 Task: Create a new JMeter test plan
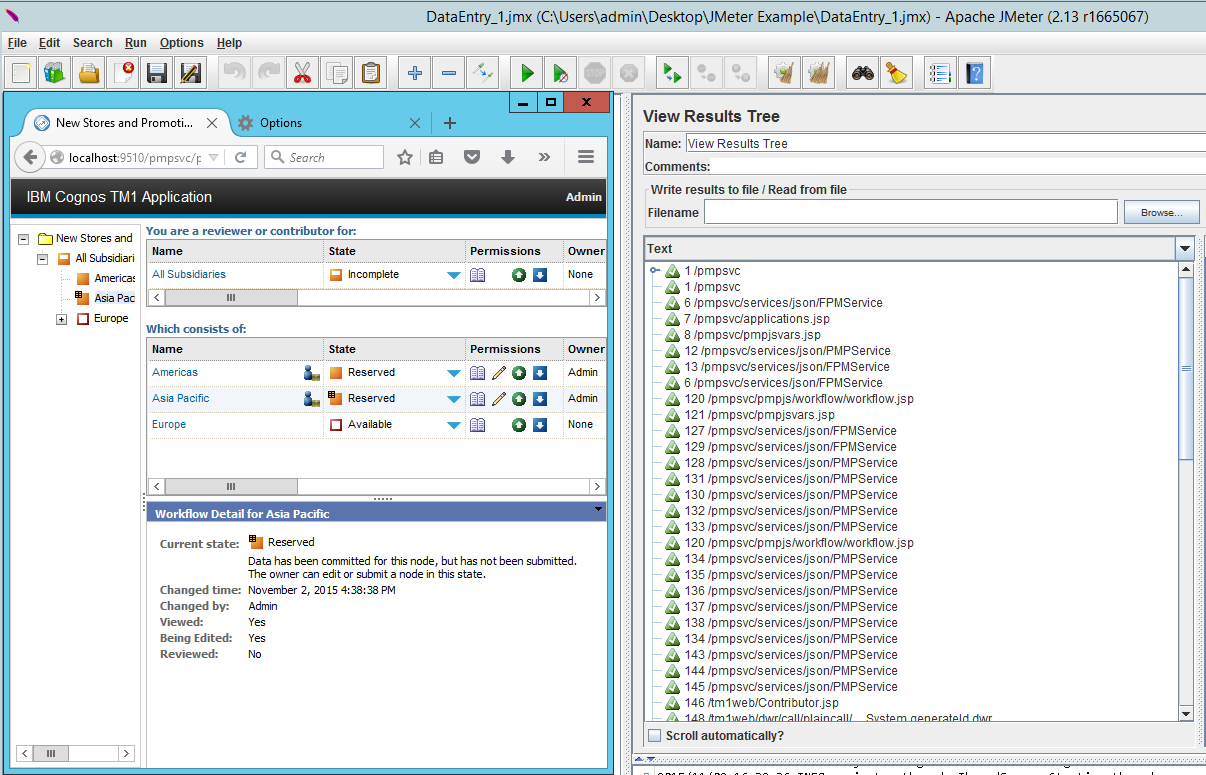22,73
